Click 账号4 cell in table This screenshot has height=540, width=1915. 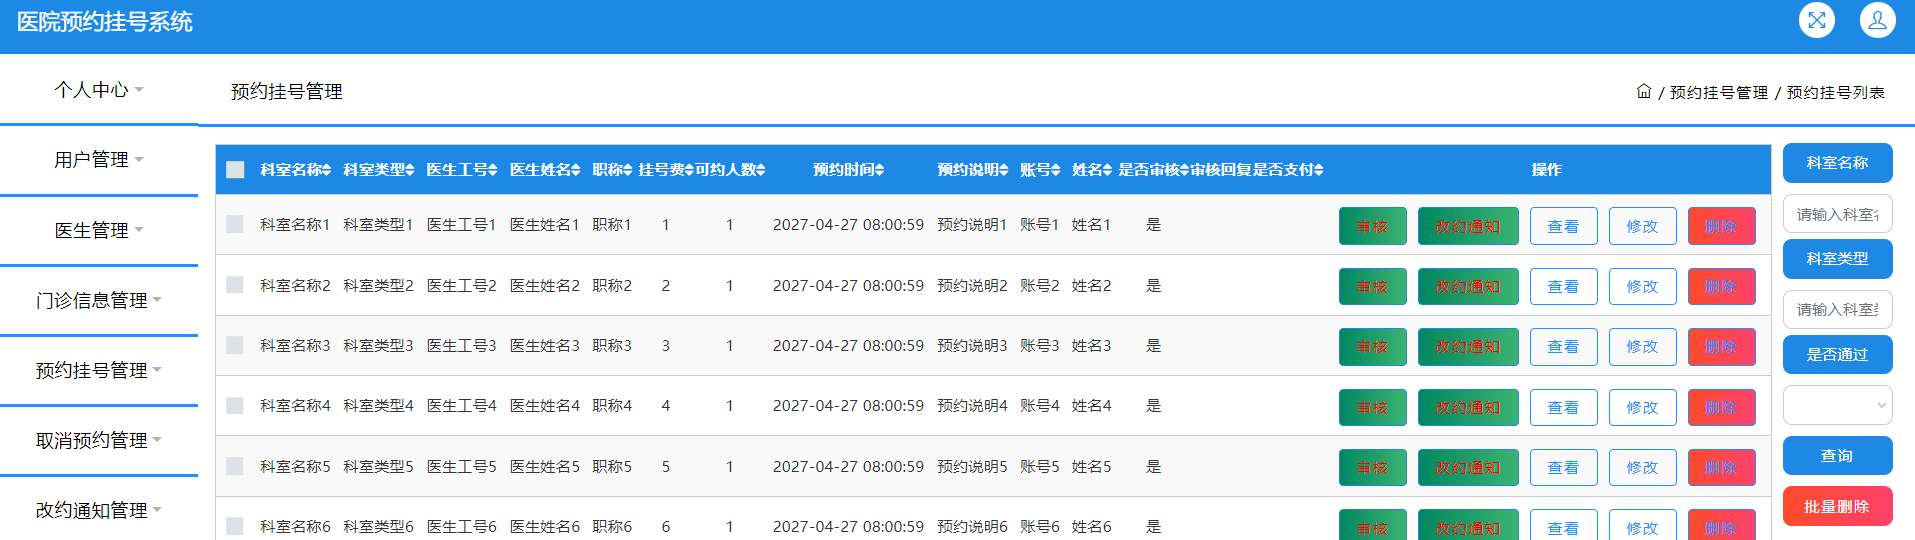[1039, 405]
